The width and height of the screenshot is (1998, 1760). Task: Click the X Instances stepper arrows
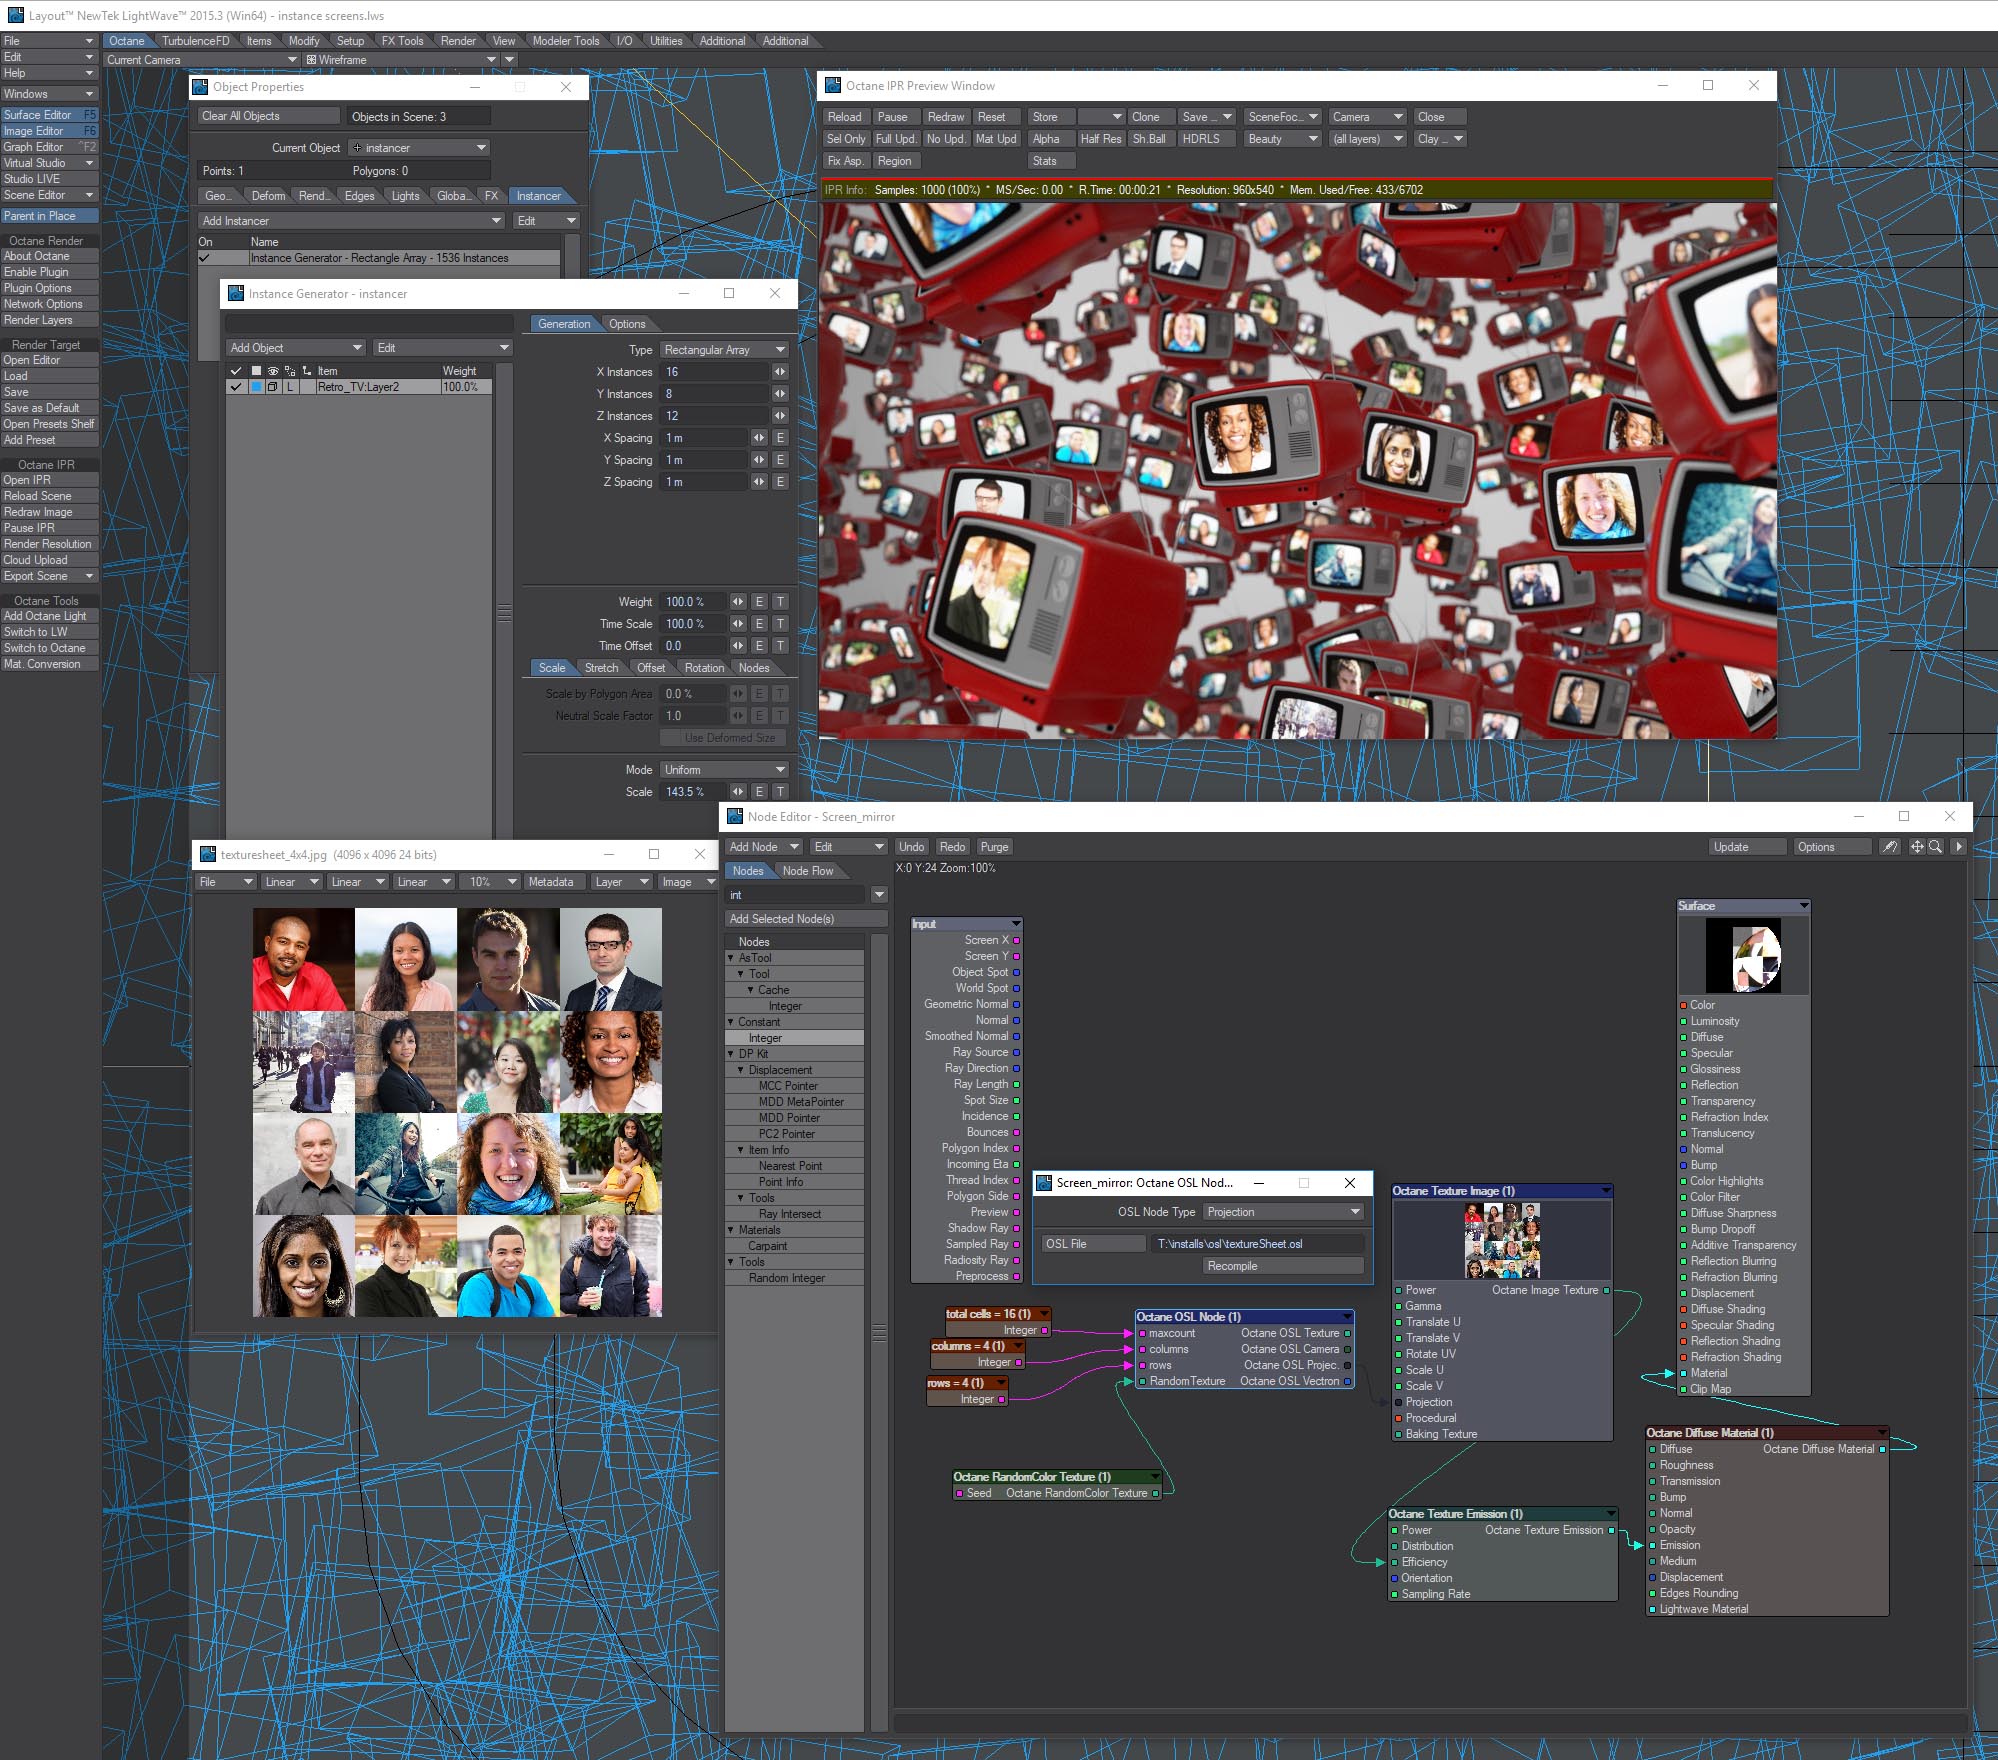780,372
